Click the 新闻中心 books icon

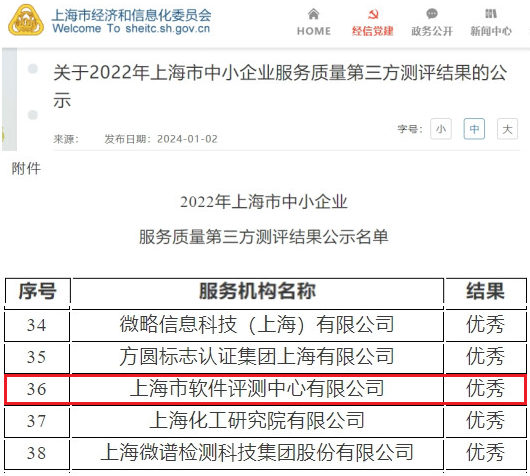click(x=491, y=14)
